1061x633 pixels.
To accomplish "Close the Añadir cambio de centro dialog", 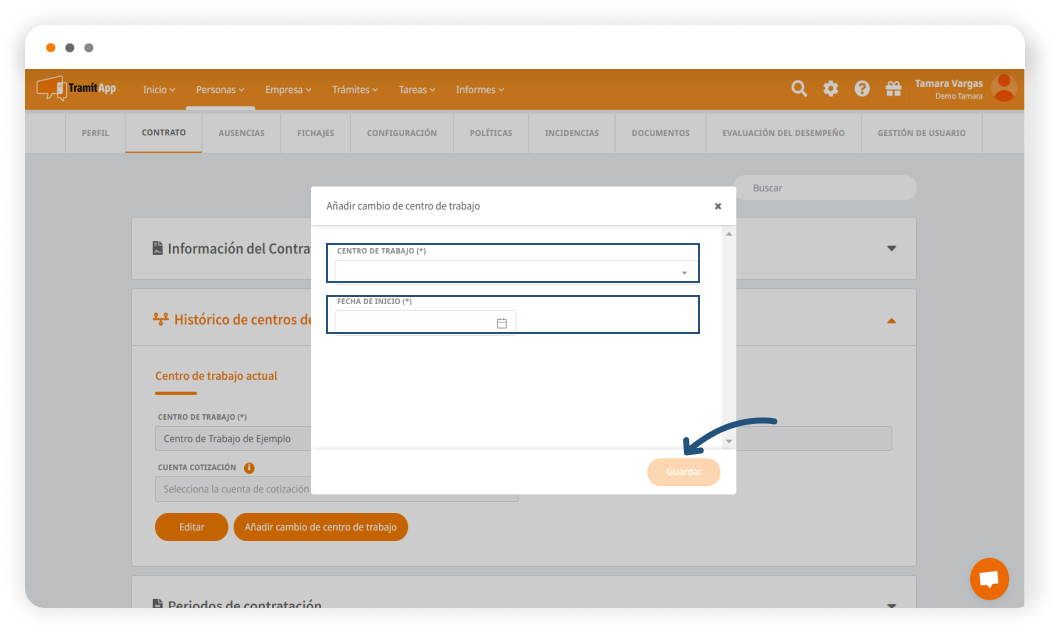I will point(717,206).
